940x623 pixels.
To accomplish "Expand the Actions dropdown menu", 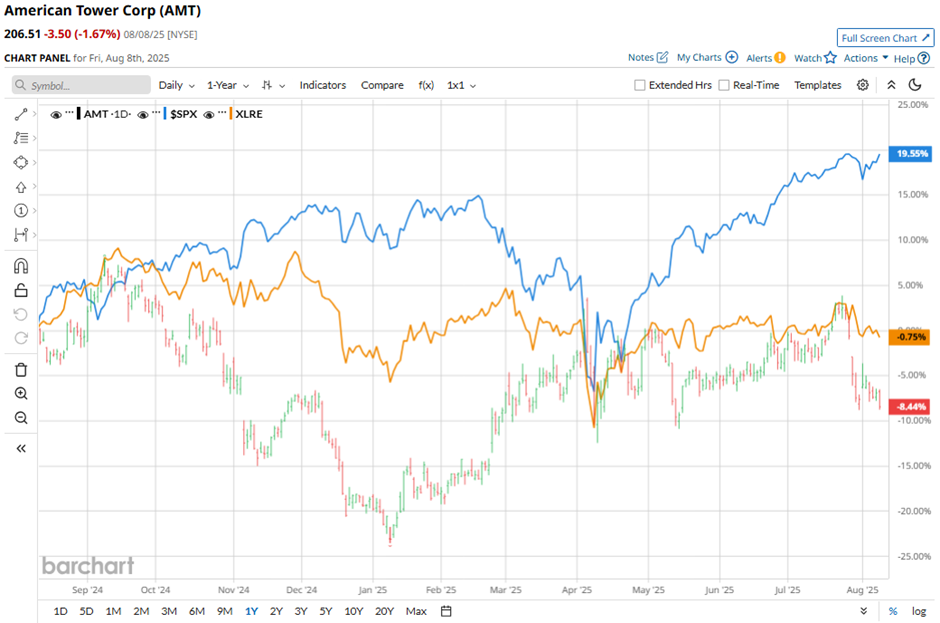I will point(866,58).
